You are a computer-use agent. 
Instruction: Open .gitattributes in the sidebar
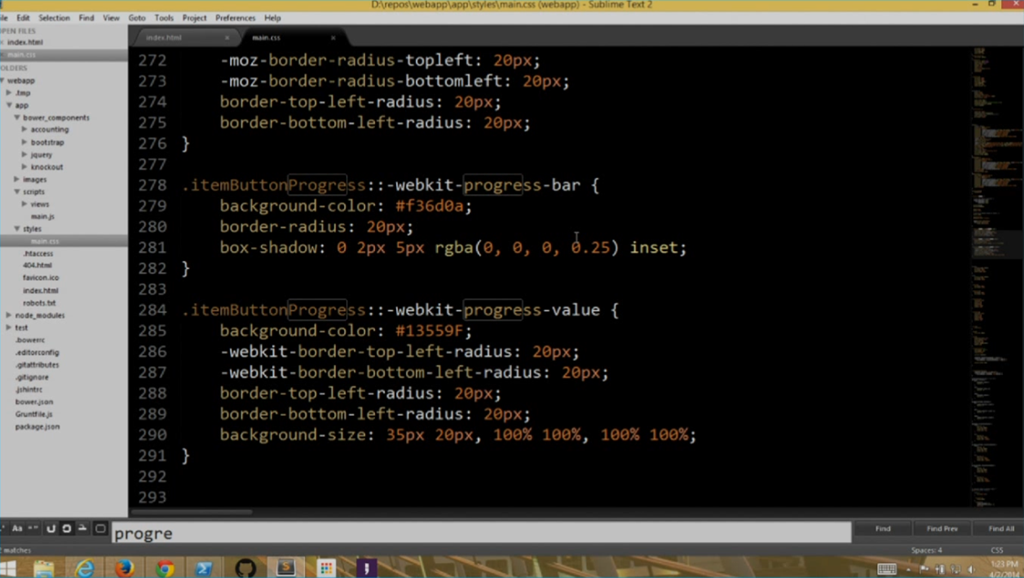[37, 364]
